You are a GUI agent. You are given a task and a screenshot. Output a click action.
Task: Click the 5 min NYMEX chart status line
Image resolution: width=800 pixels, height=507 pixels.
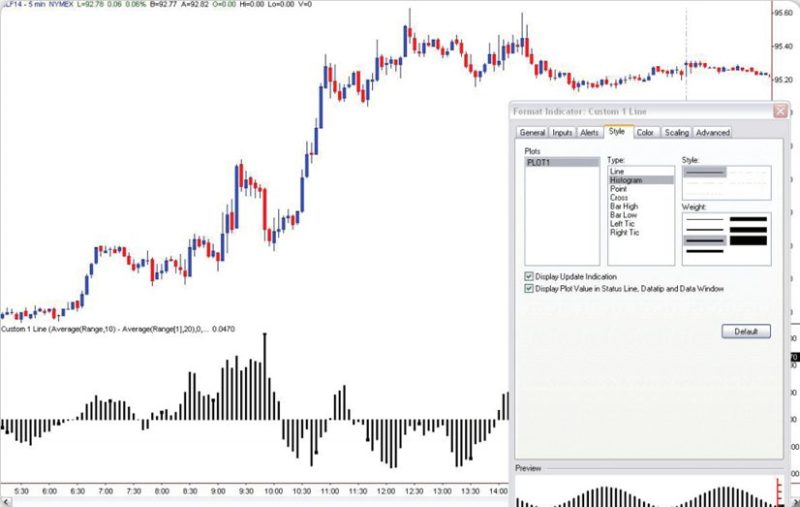(x=156, y=4)
